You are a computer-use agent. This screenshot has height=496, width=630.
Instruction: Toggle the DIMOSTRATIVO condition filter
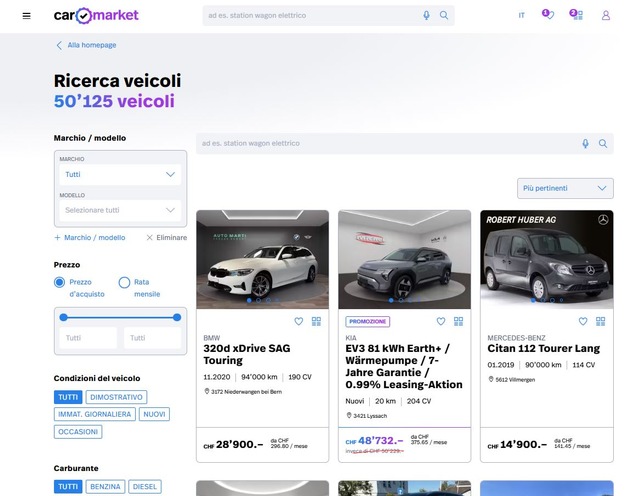point(115,397)
